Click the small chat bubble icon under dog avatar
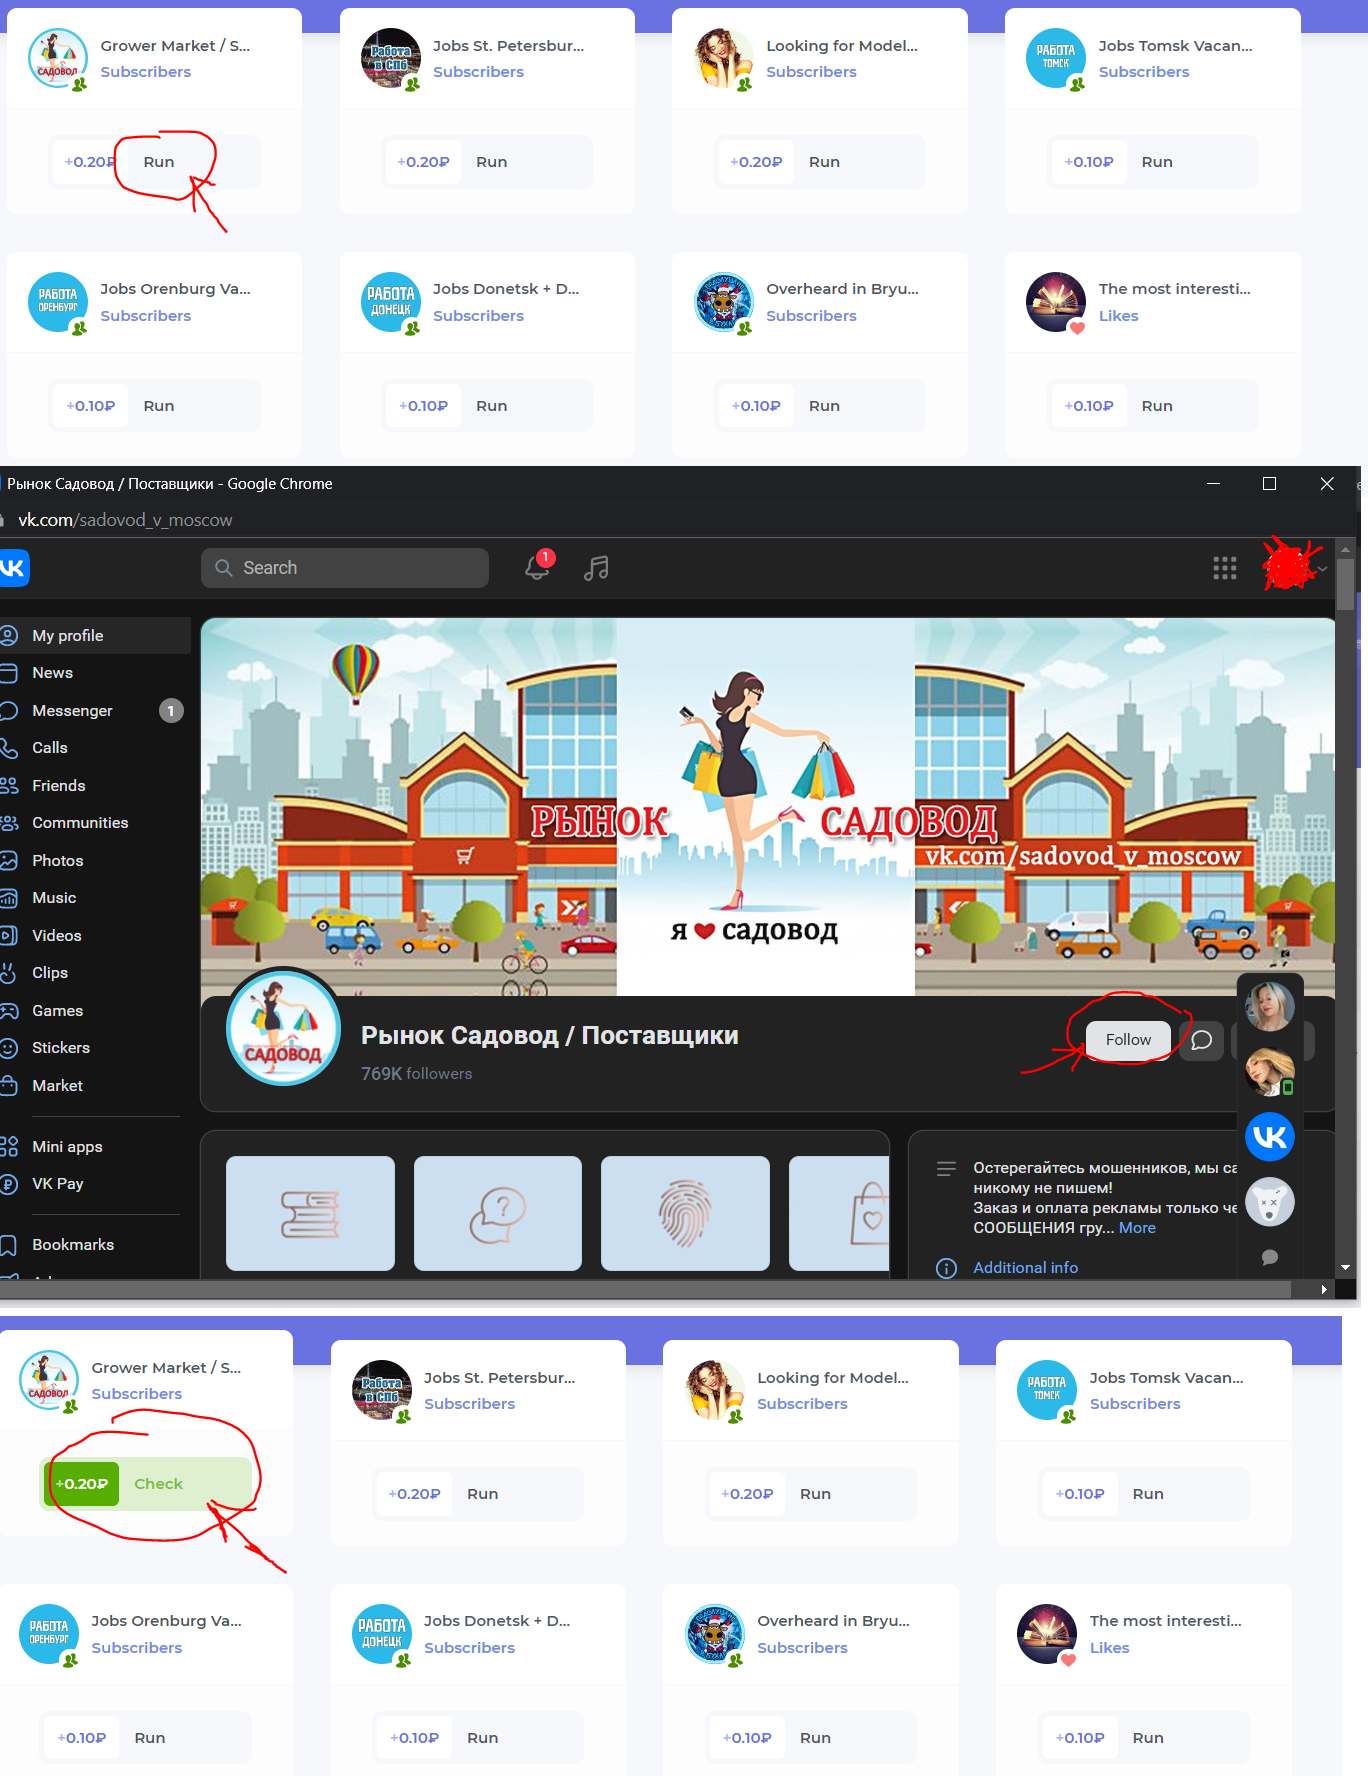 click(x=1270, y=1258)
